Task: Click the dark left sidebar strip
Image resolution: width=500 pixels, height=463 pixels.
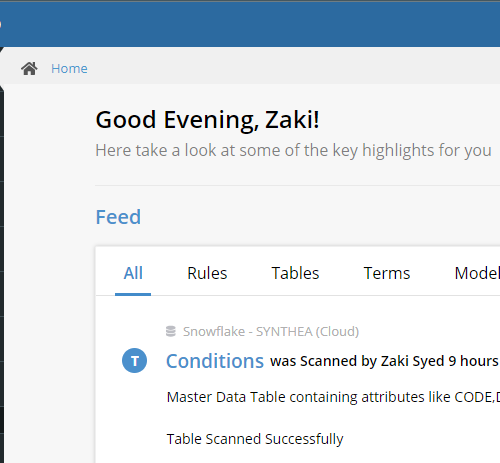Action: (x=2, y=273)
